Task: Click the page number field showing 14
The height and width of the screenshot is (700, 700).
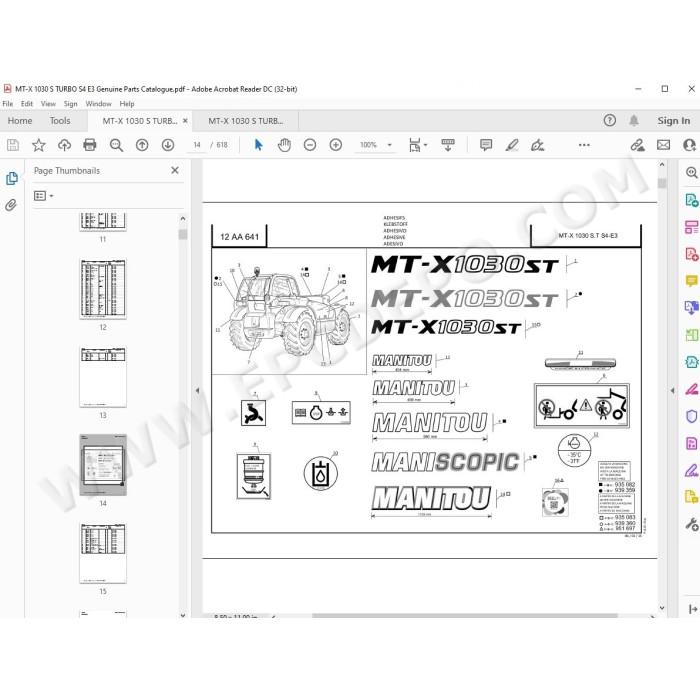Action: pos(197,145)
